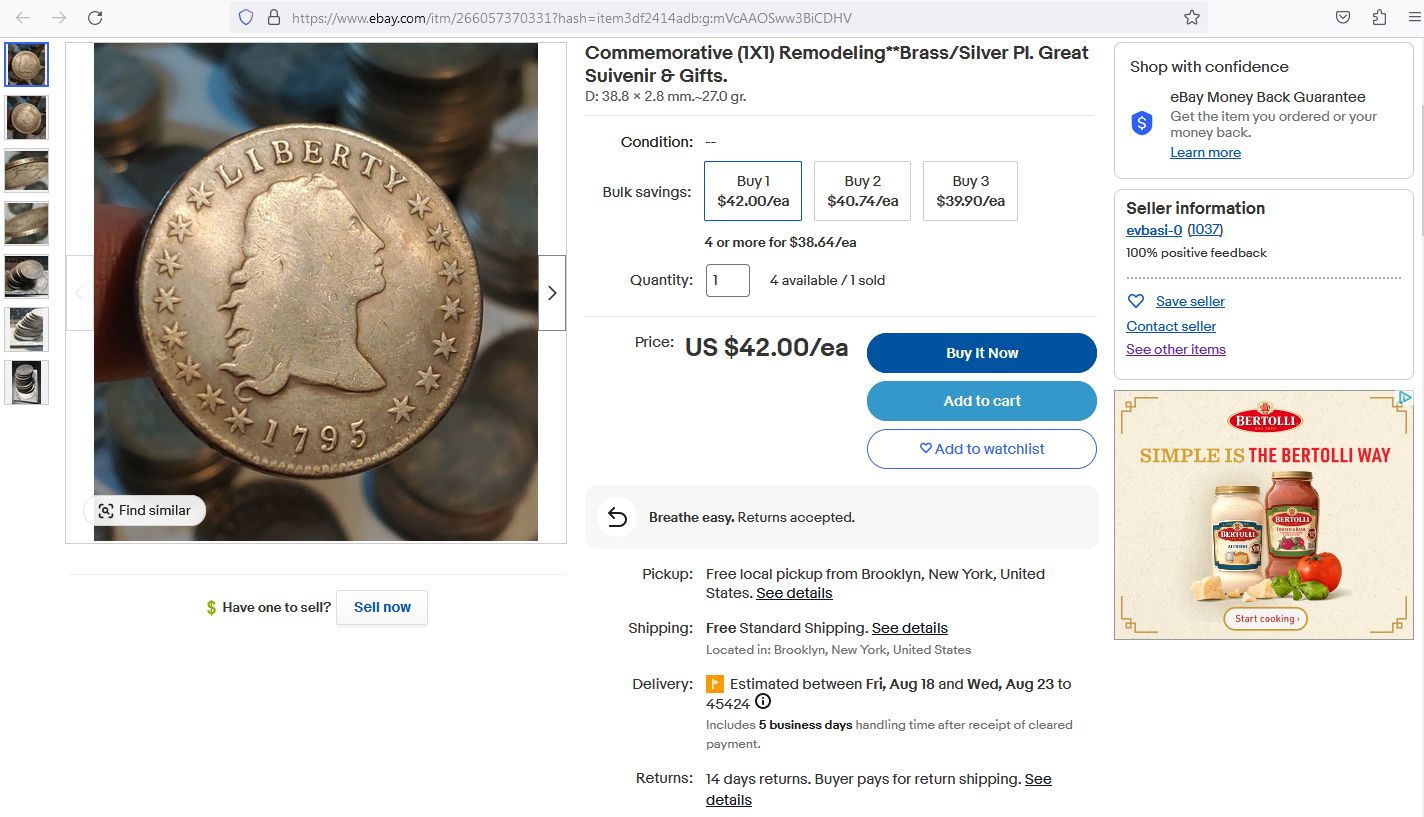Show delivery estimate info icon
Screen dimensions: 1424x817
tap(763, 702)
